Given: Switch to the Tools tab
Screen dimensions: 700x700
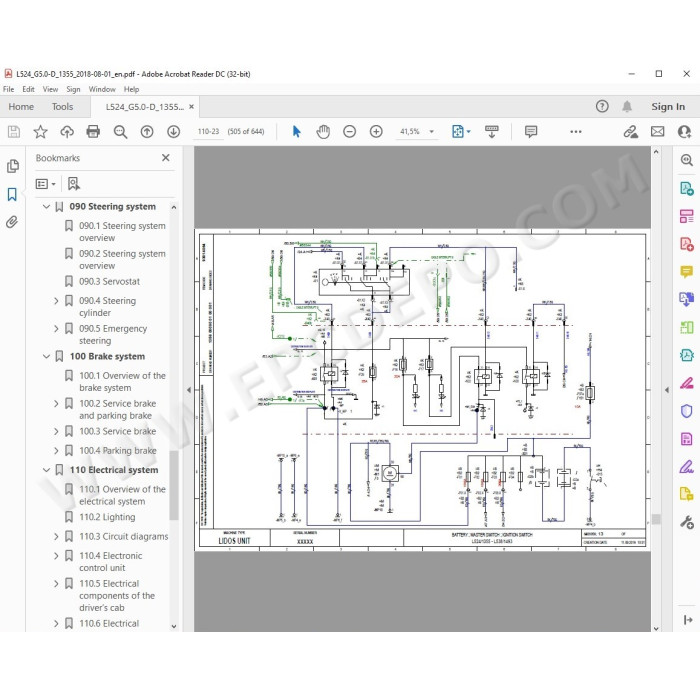Looking at the screenshot, I should tap(62, 107).
